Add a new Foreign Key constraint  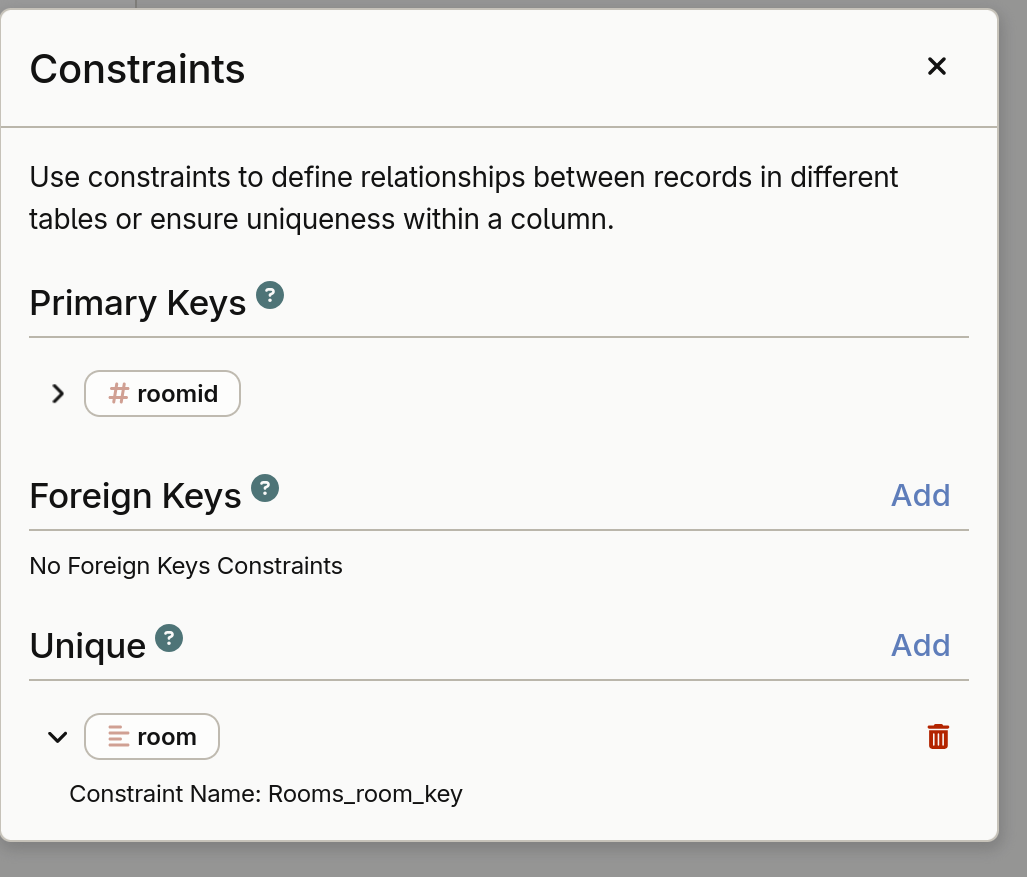coord(920,495)
